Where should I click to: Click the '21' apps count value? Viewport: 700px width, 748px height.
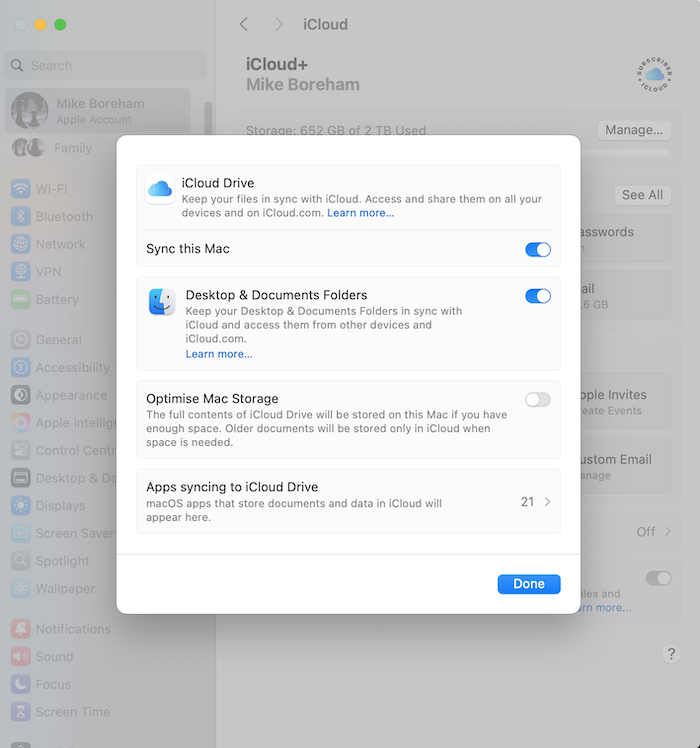[527, 502]
